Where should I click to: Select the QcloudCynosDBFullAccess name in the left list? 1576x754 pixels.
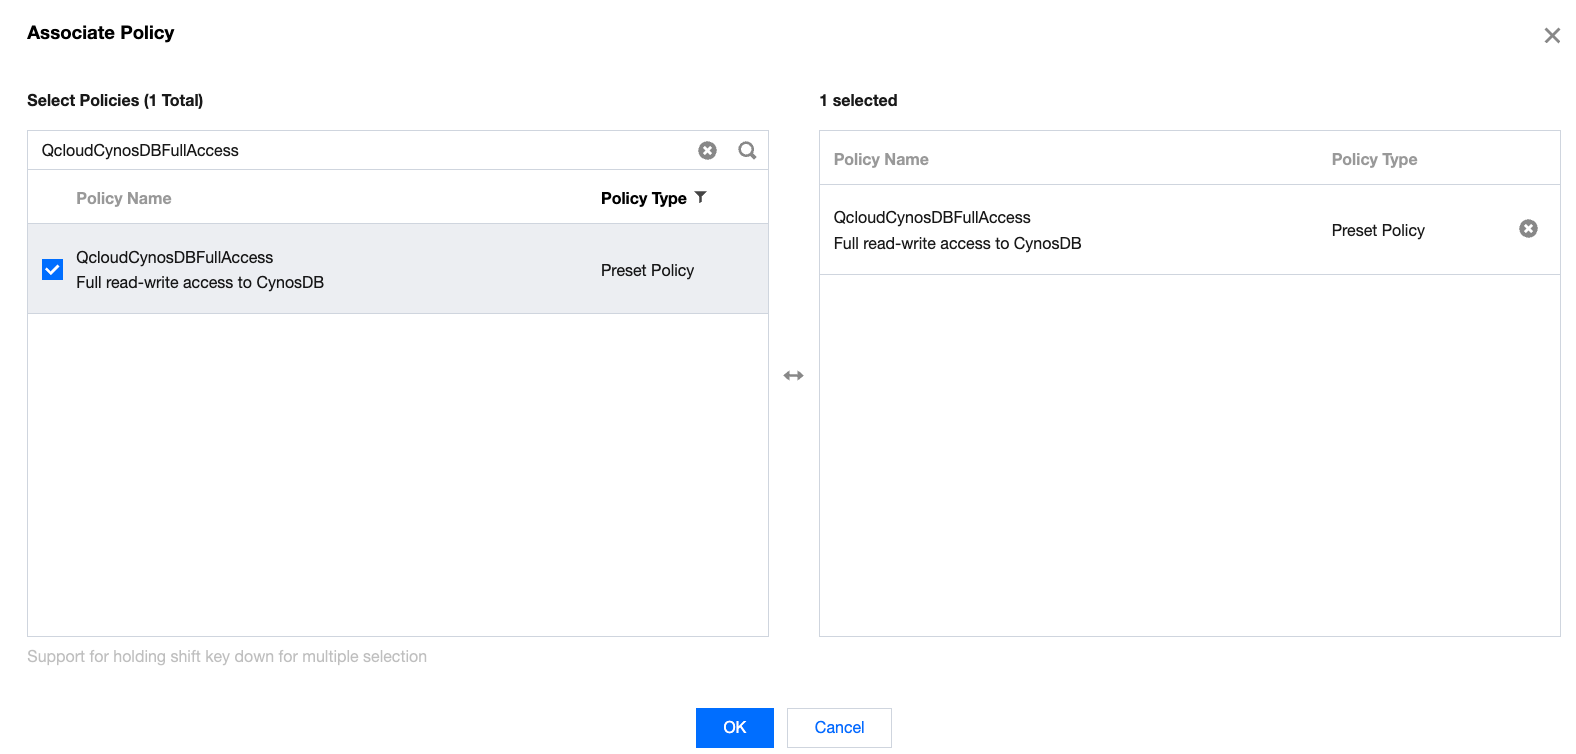(175, 257)
